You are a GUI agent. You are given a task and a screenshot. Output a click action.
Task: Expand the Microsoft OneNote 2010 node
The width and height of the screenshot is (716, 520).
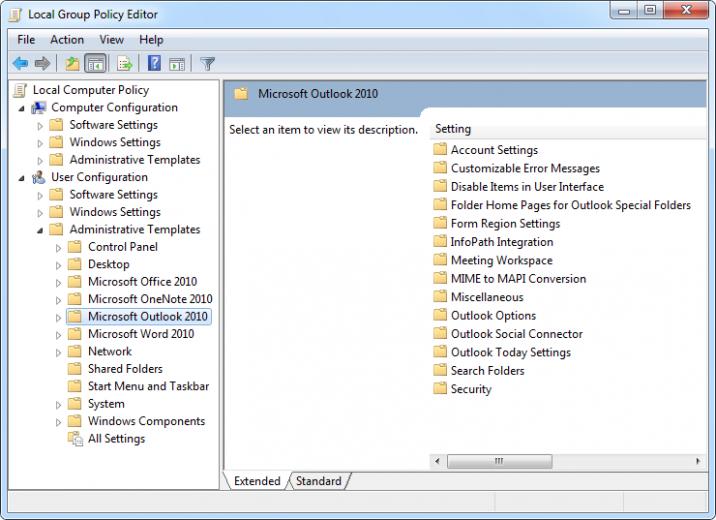click(58, 300)
